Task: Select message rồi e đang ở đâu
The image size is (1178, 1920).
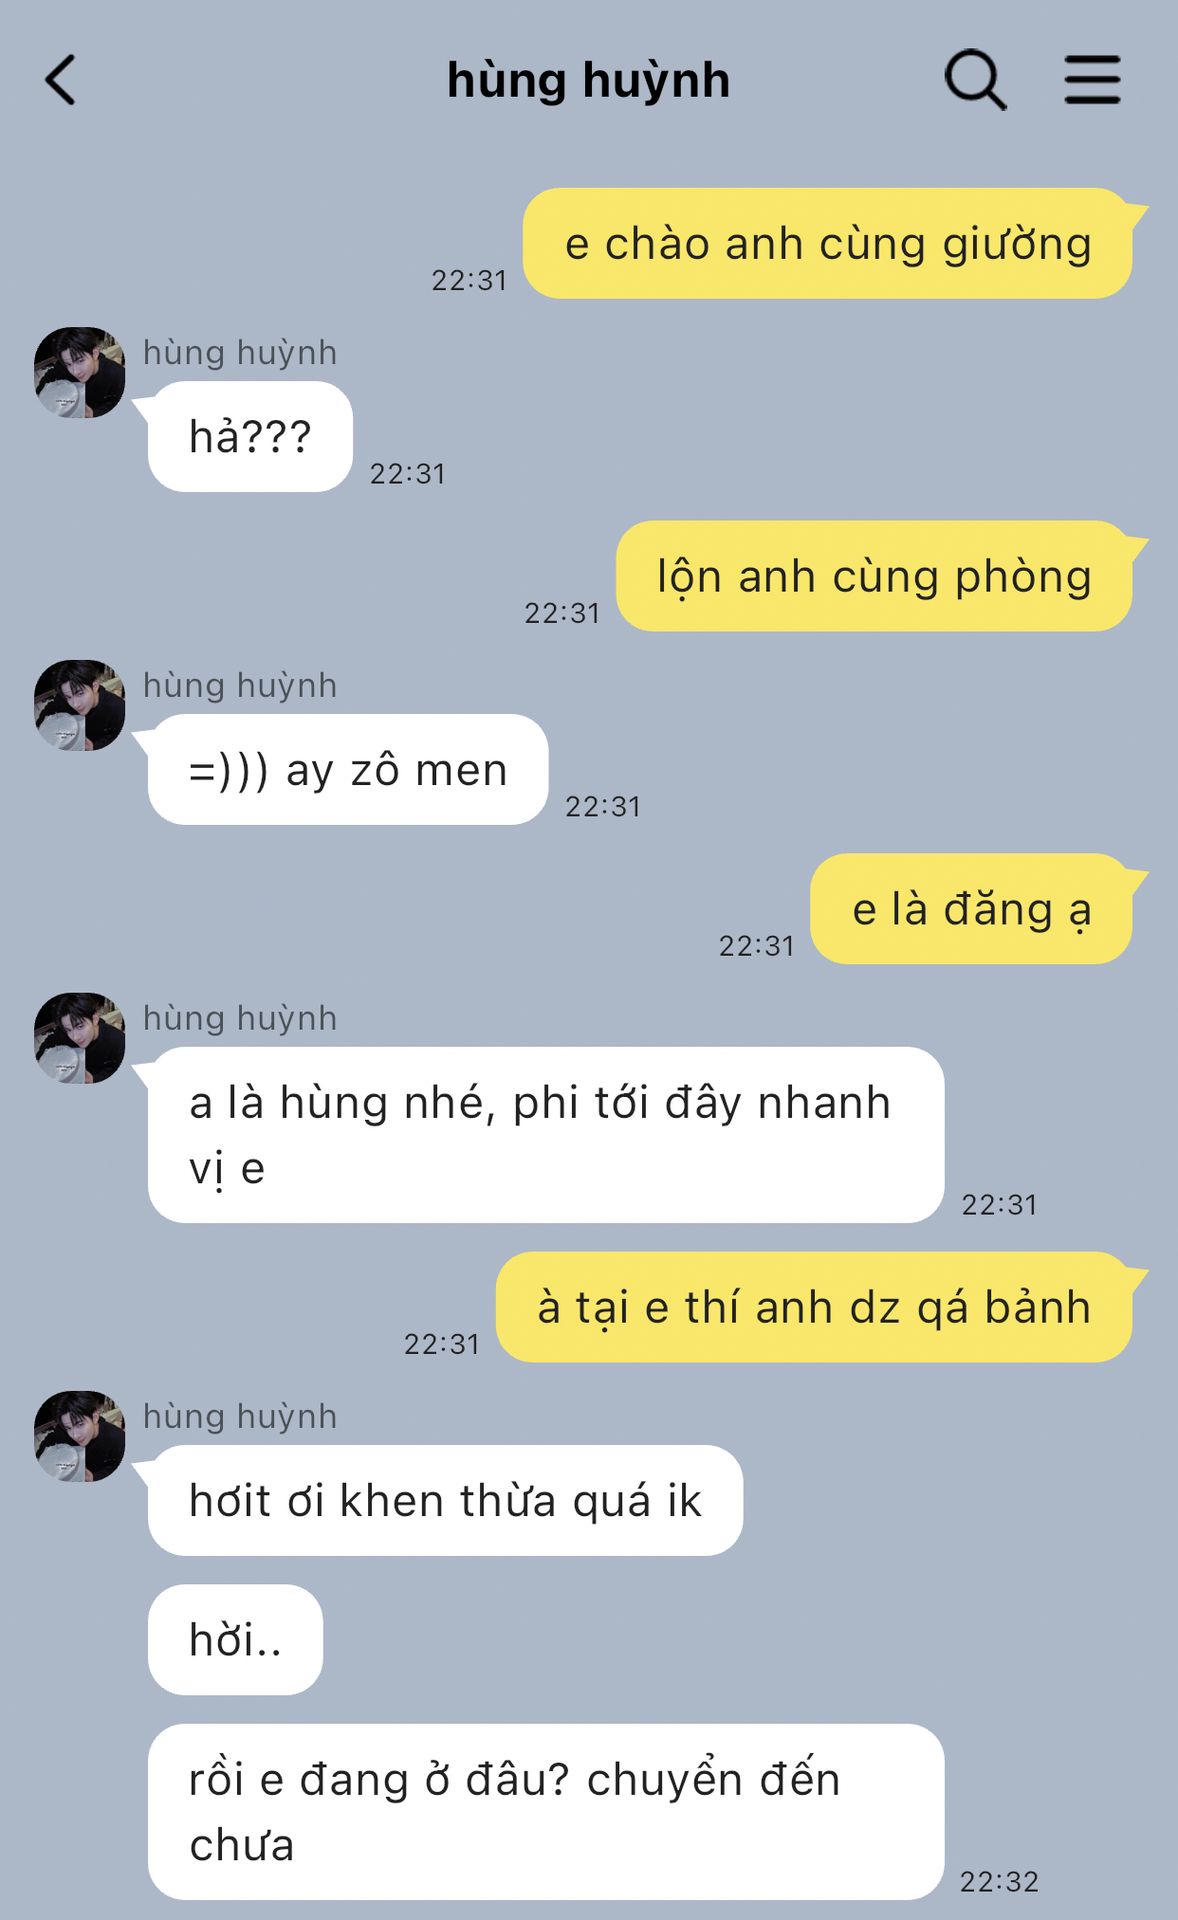Action: pos(546,1812)
